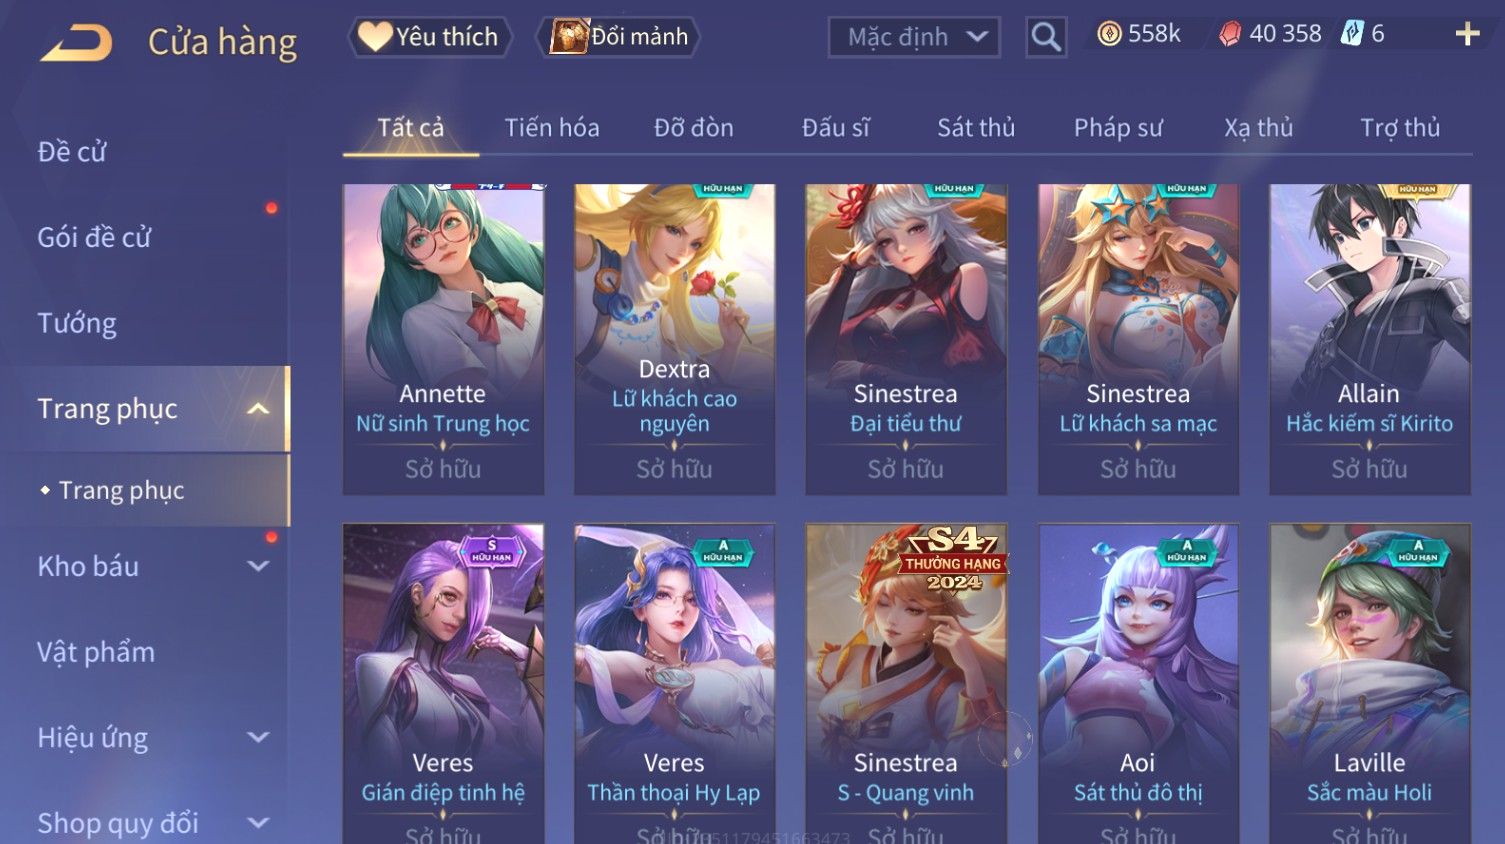
Task: Open Gói đề cử sidebar item
Action: click(x=94, y=238)
